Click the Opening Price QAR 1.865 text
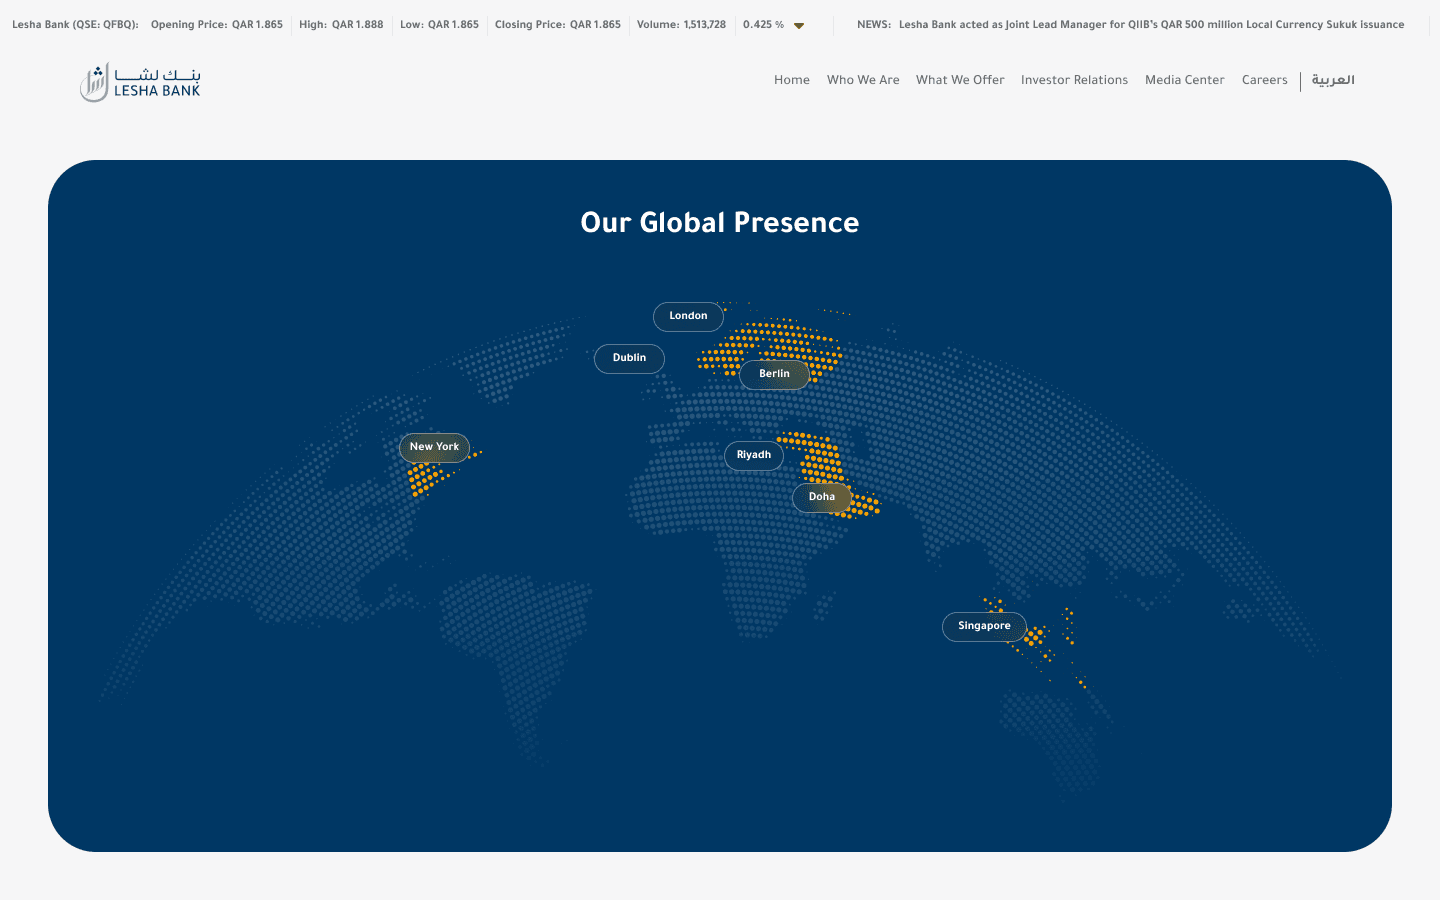Viewport: 1440px width, 900px height. coord(217,25)
